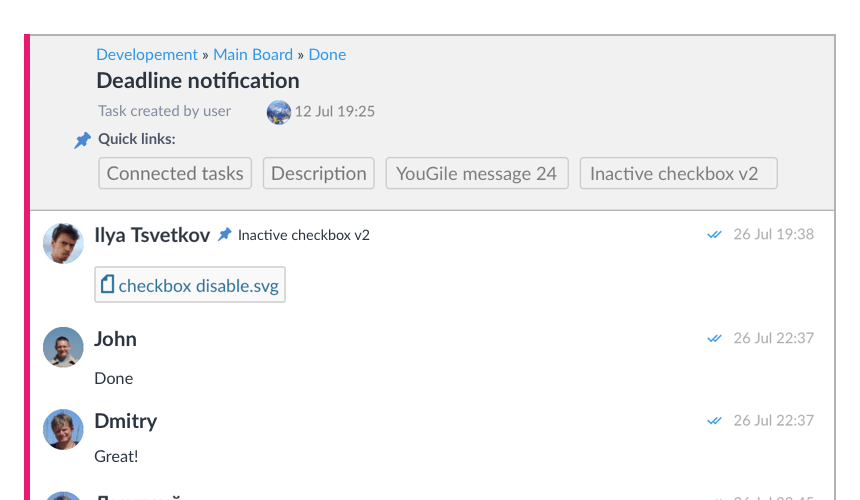Click the pin icon beside Quick links
Image resolution: width=860 pixels, height=500 pixels.
pos(82,140)
